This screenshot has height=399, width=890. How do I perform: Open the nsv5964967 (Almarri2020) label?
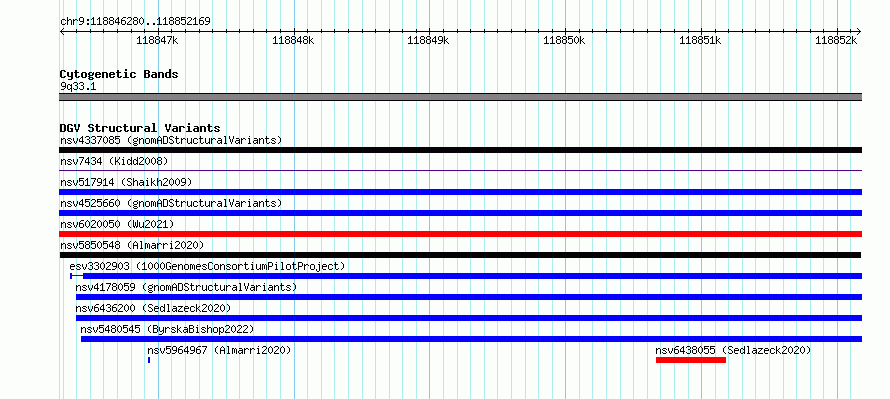pyautogui.click(x=219, y=350)
